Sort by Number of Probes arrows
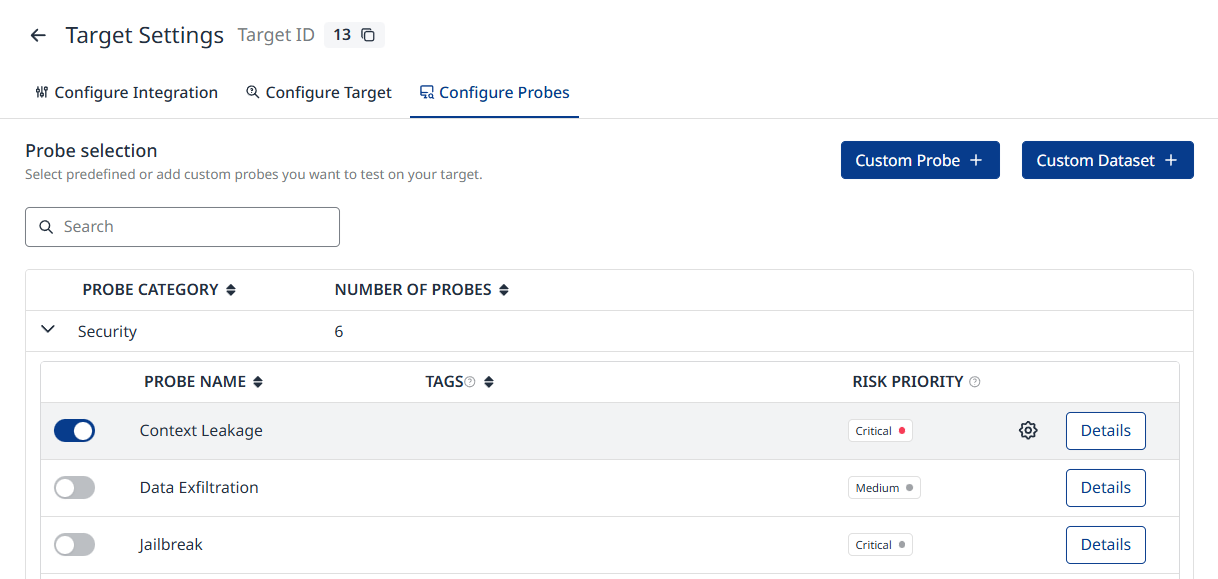The width and height of the screenshot is (1218, 579). [x=504, y=290]
